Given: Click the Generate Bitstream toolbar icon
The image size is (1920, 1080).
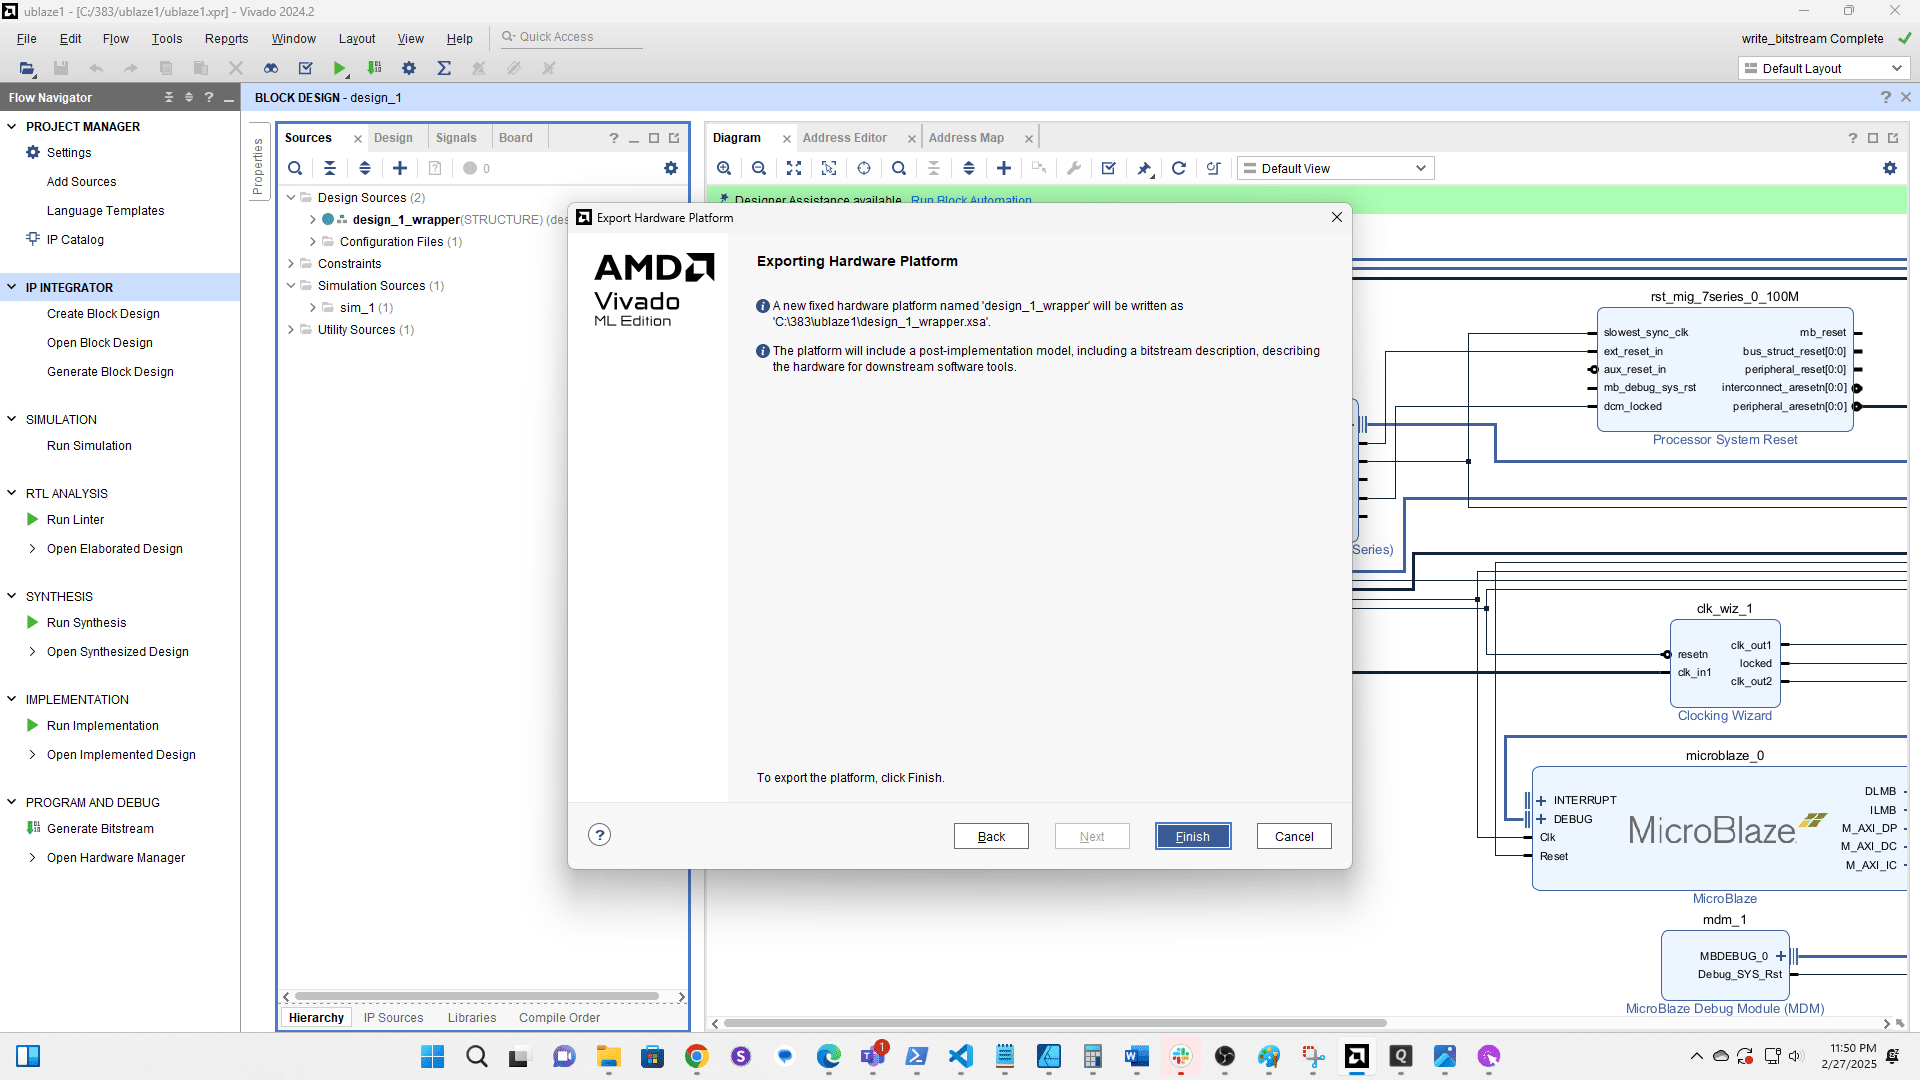Looking at the screenshot, I should click(x=374, y=68).
